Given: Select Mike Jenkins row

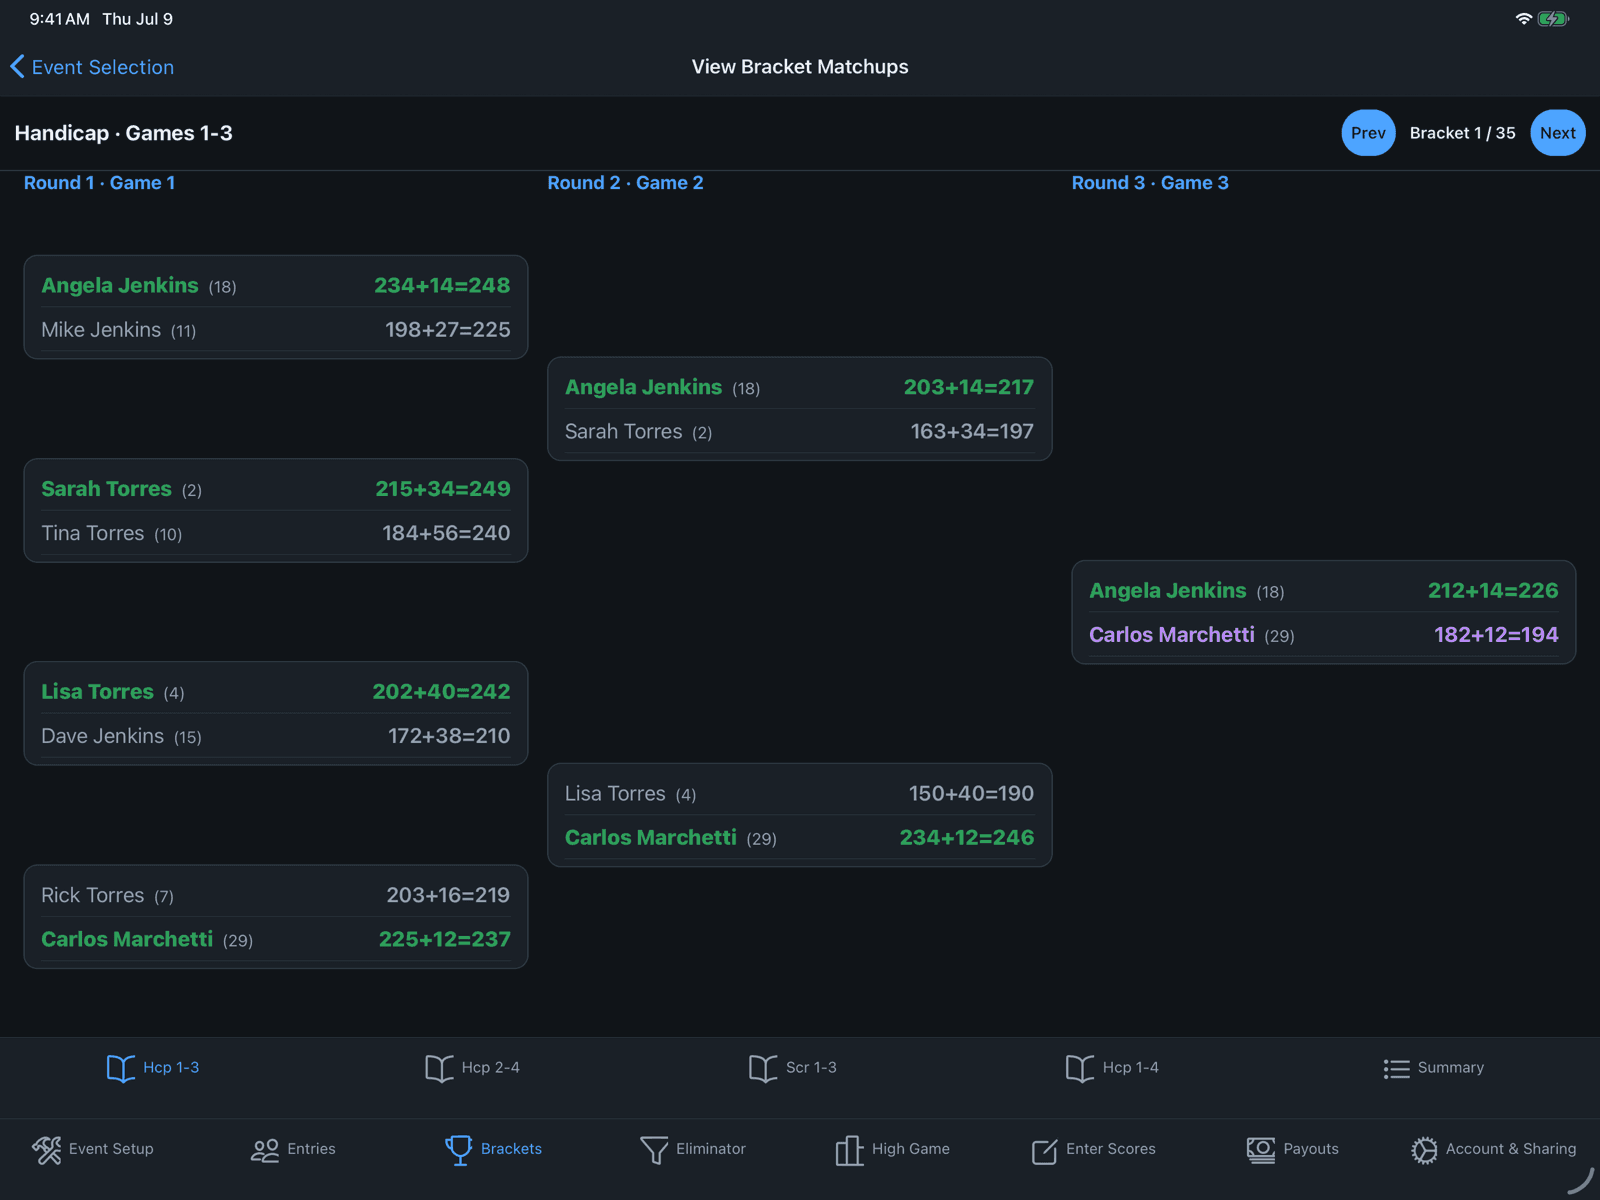Looking at the screenshot, I should click(x=276, y=330).
